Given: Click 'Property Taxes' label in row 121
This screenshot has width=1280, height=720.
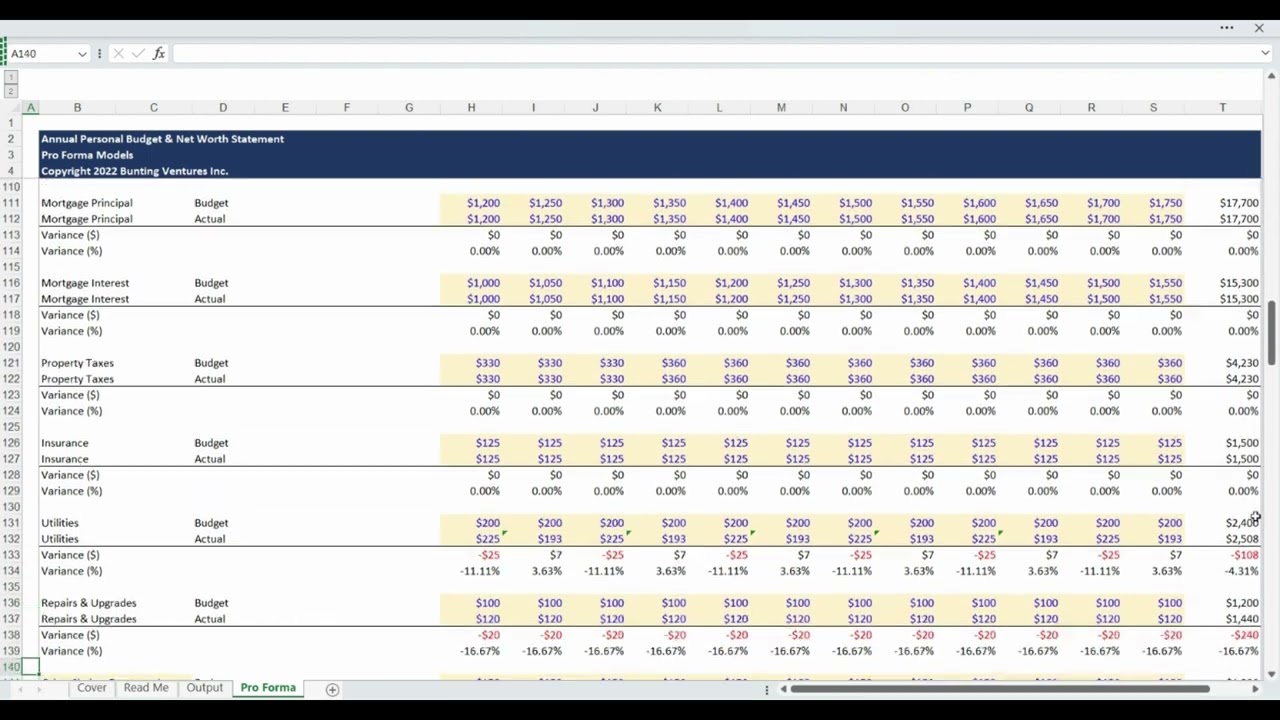Looking at the screenshot, I should 77,363.
